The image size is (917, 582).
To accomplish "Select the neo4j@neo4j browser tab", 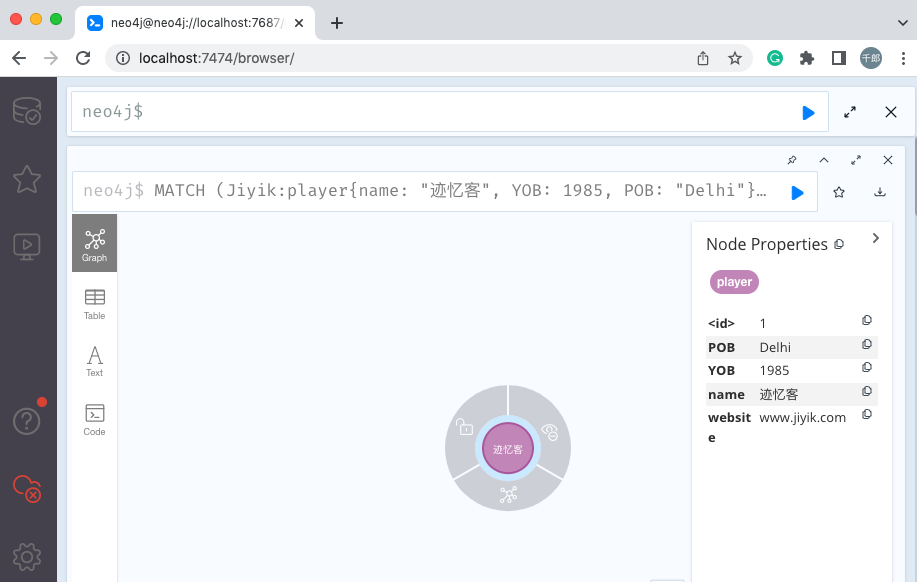I will pos(195,23).
